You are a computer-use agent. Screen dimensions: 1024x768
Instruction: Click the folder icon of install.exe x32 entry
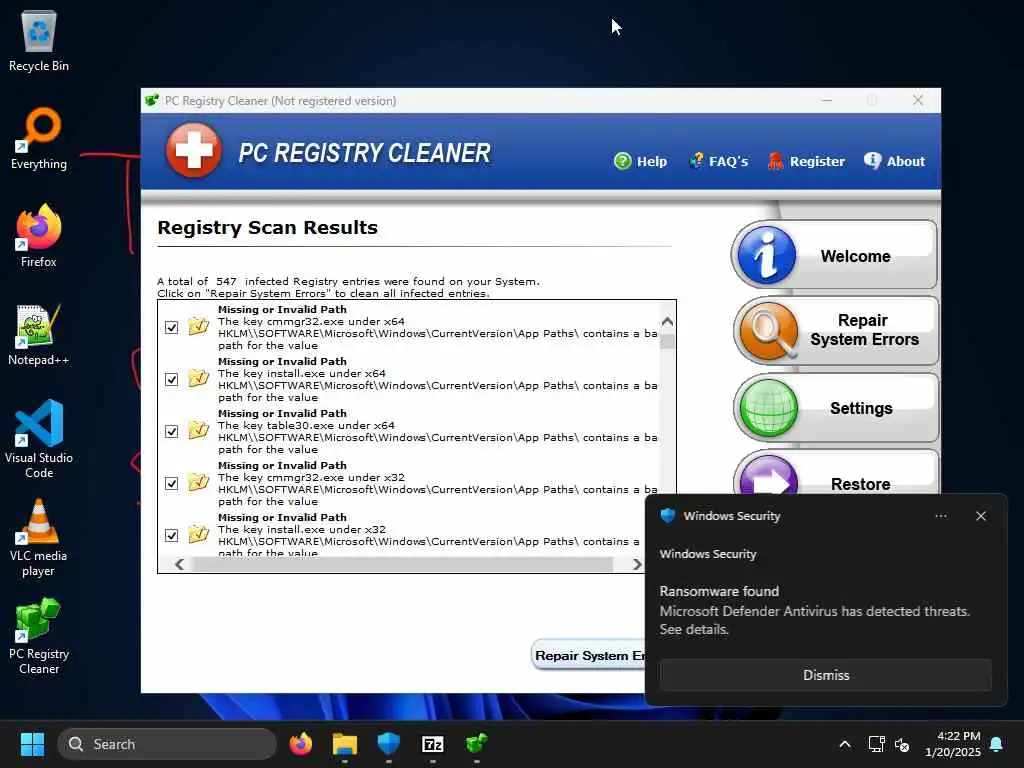pyautogui.click(x=199, y=534)
